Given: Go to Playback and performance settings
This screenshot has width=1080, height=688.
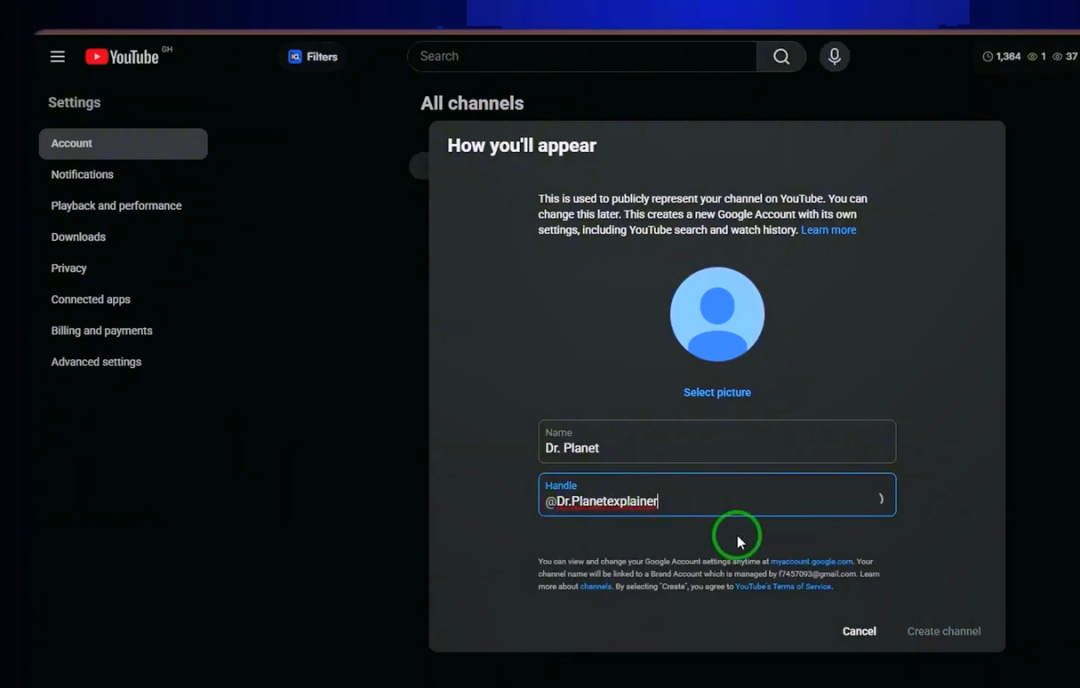Looking at the screenshot, I should (x=116, y=205).
